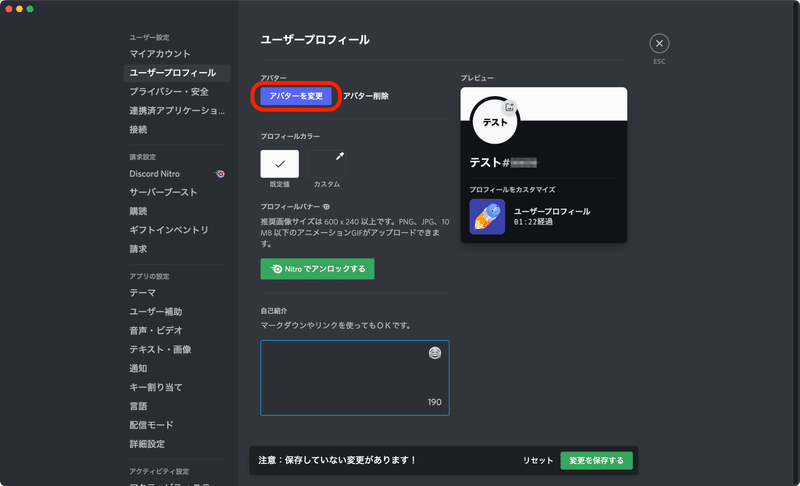
Task: Click the green macOS fullscreen button
Action: [x=30, y=9]
